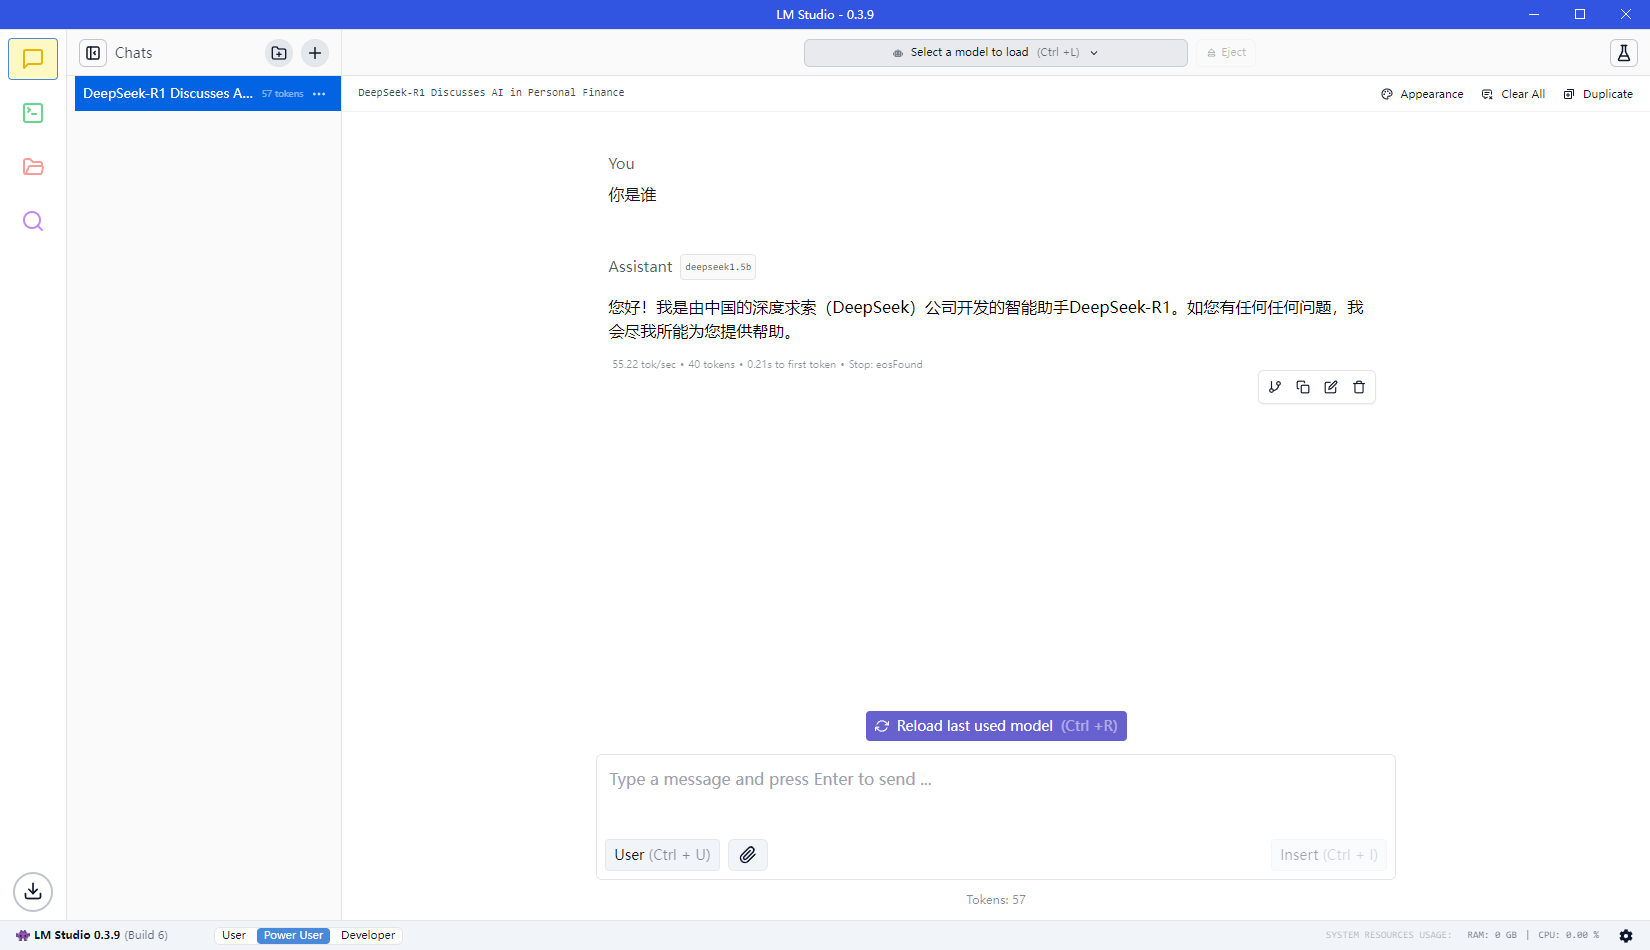1650x950 pixels.
Task: Click the Assistant label
Action: [640, 267]
